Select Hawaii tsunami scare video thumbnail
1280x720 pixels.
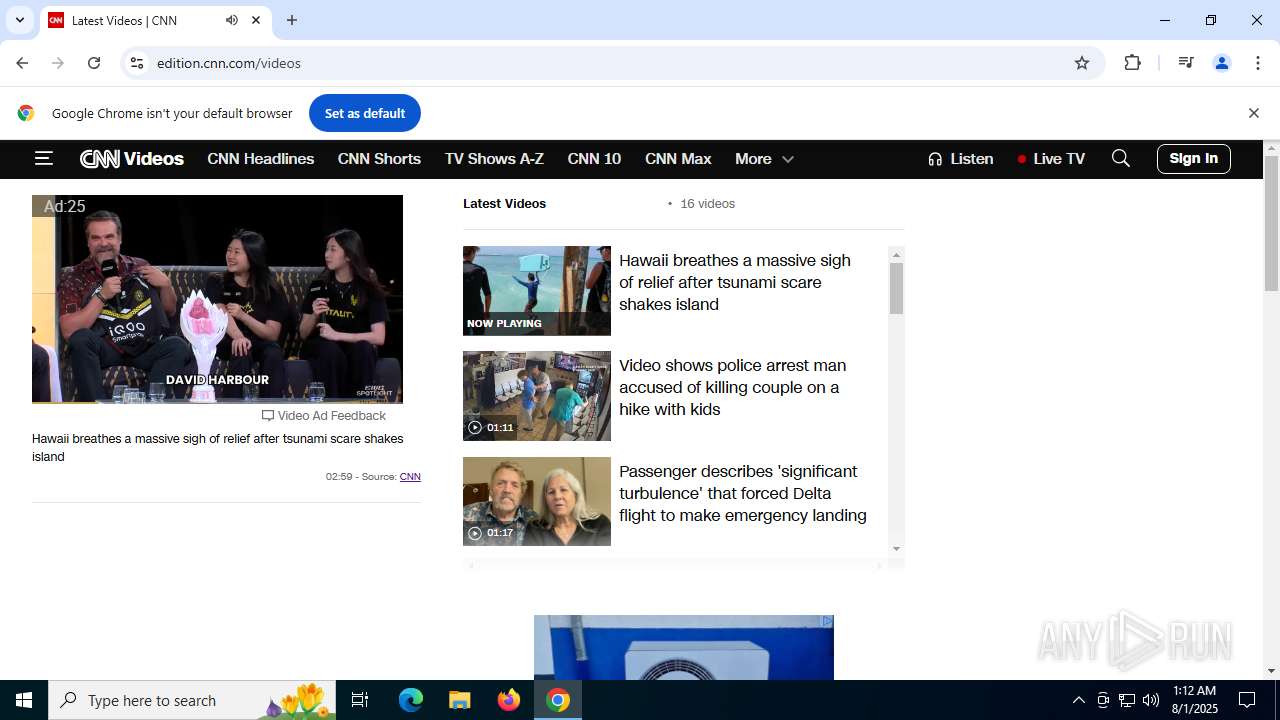pos(537,291)
